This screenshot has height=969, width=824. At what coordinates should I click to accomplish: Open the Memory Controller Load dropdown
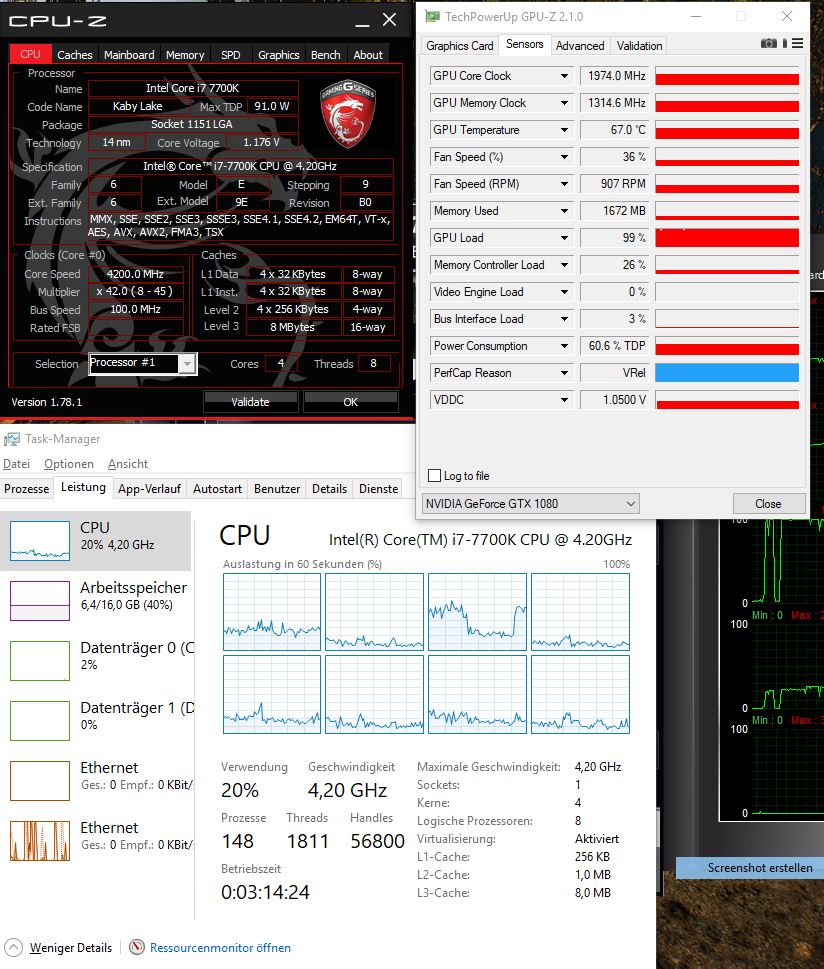pos(564,265)
